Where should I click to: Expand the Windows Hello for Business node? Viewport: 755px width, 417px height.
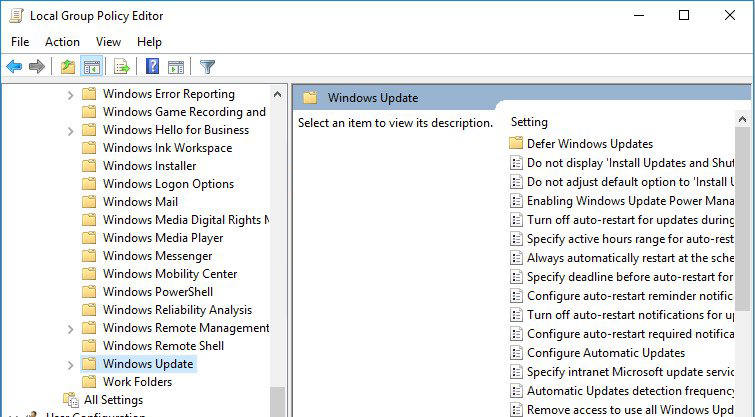70,131
